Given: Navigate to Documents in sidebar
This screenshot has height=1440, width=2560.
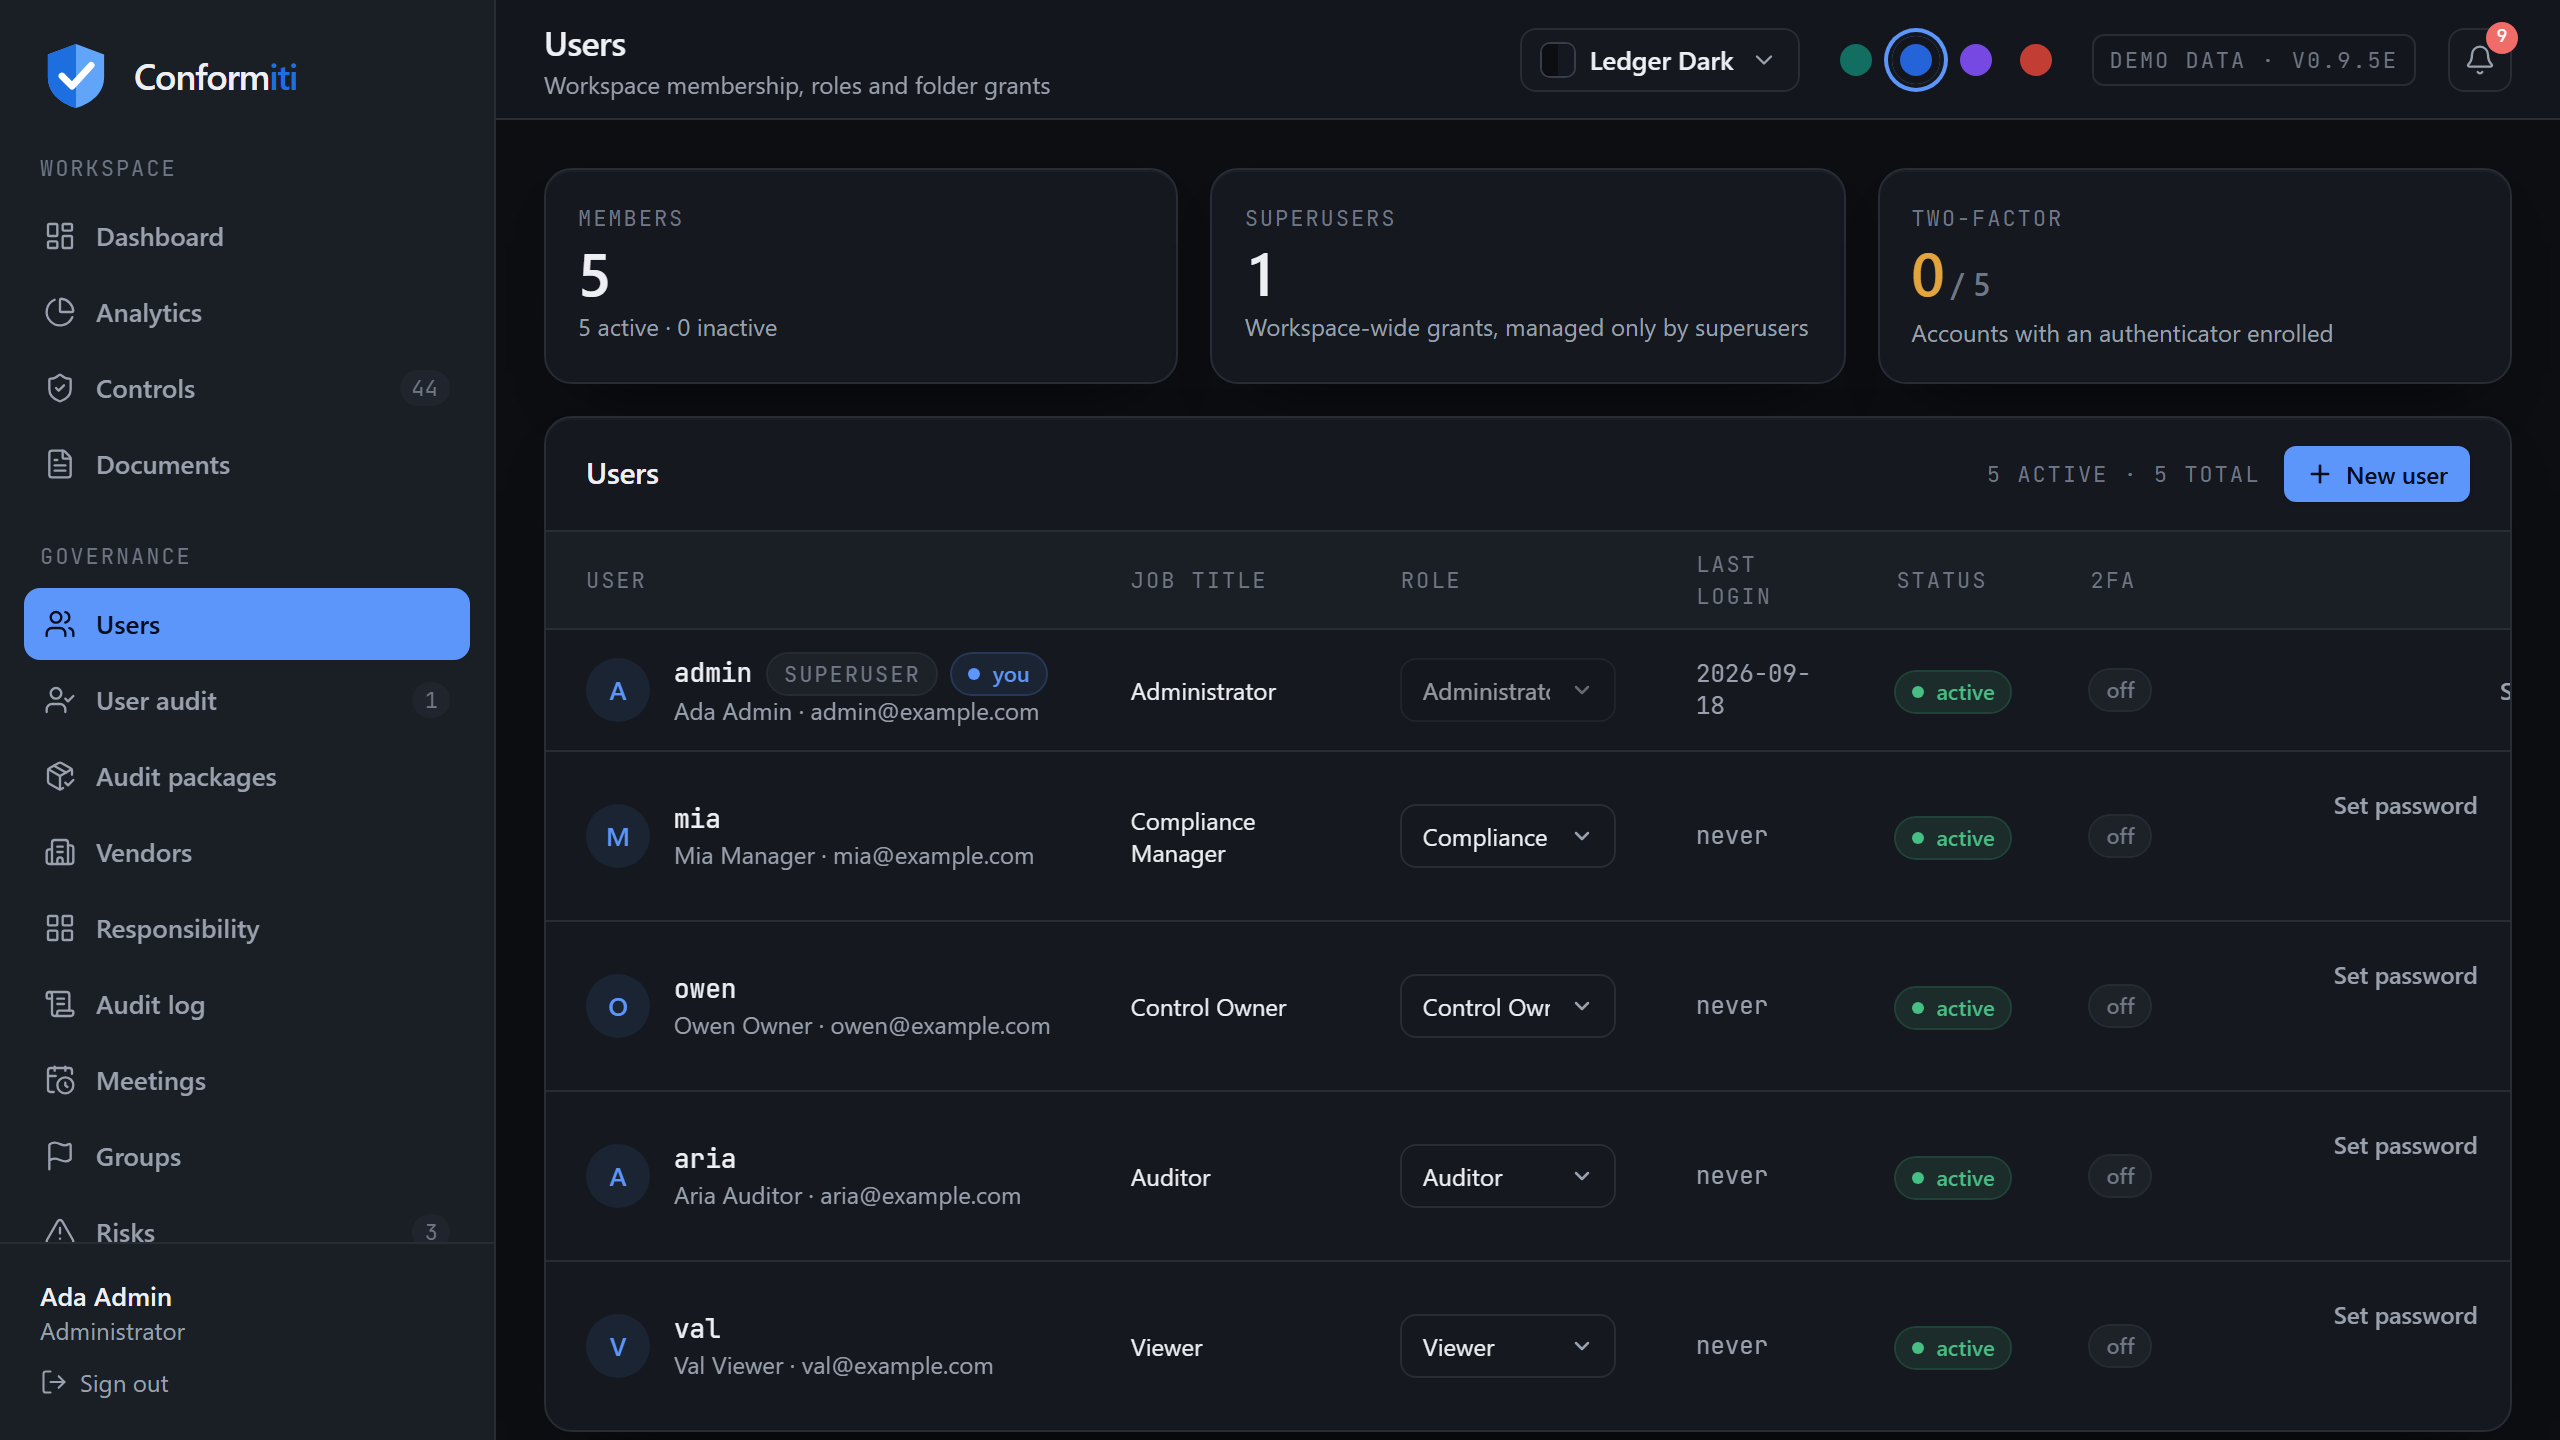Looking at the screenshot, I should (246, 464).
